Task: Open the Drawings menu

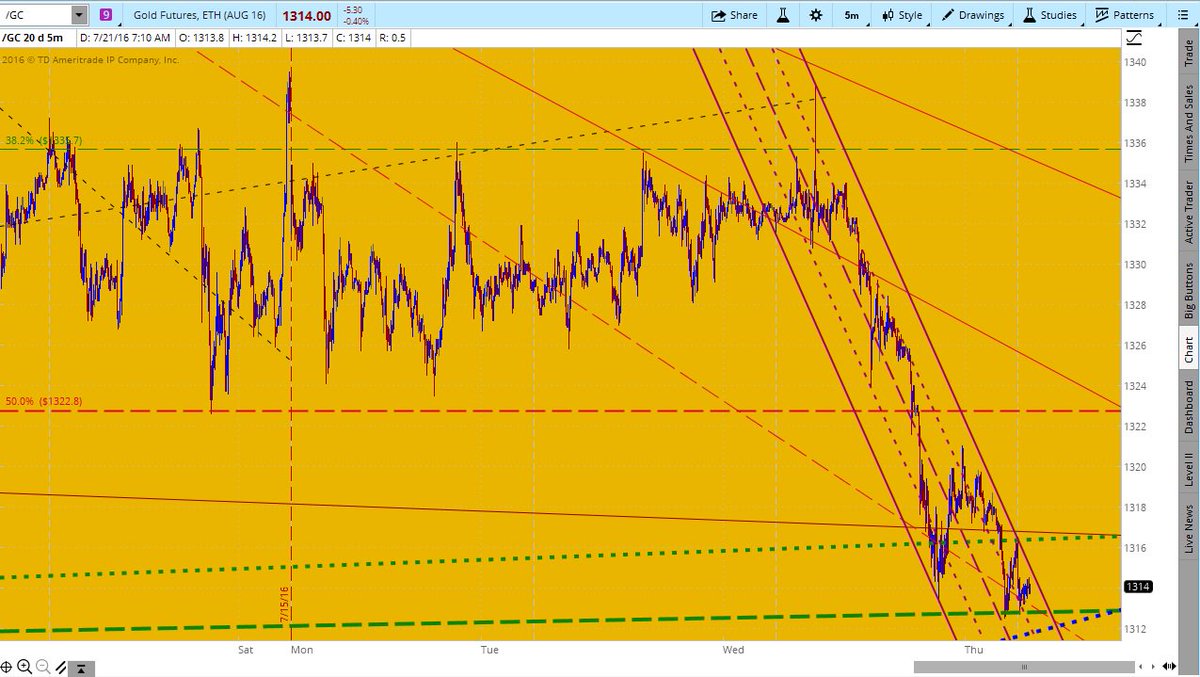Action: 971,15
